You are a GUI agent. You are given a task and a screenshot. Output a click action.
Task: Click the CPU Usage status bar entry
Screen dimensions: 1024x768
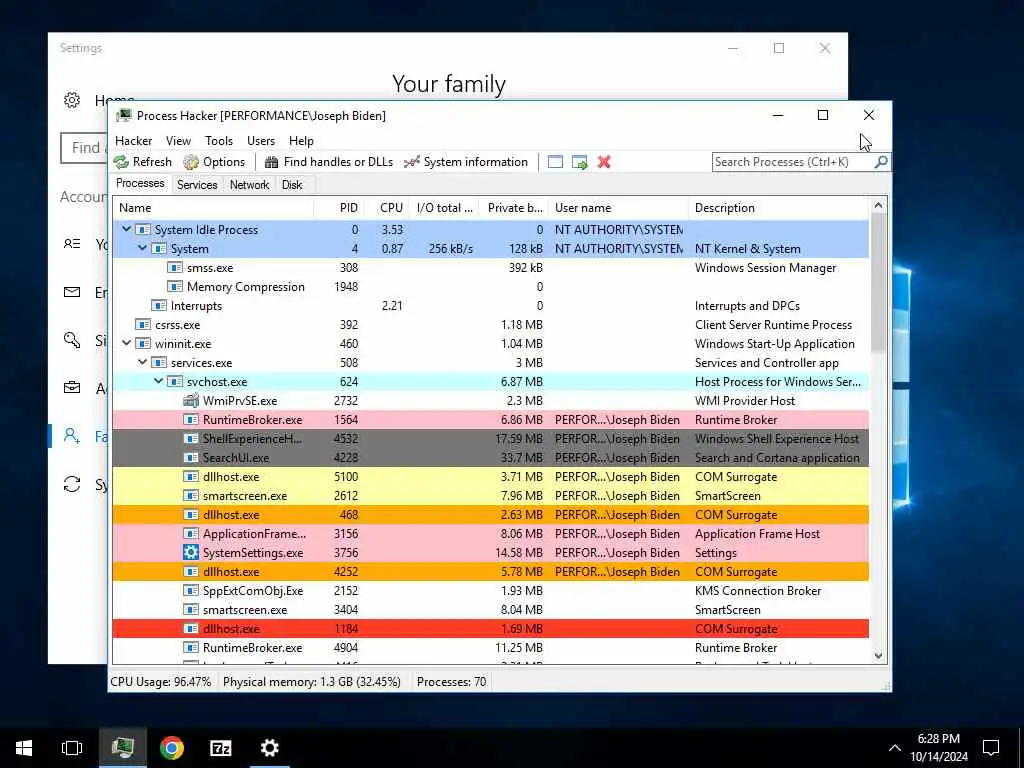pyautogui.click(x=161, y=682)
